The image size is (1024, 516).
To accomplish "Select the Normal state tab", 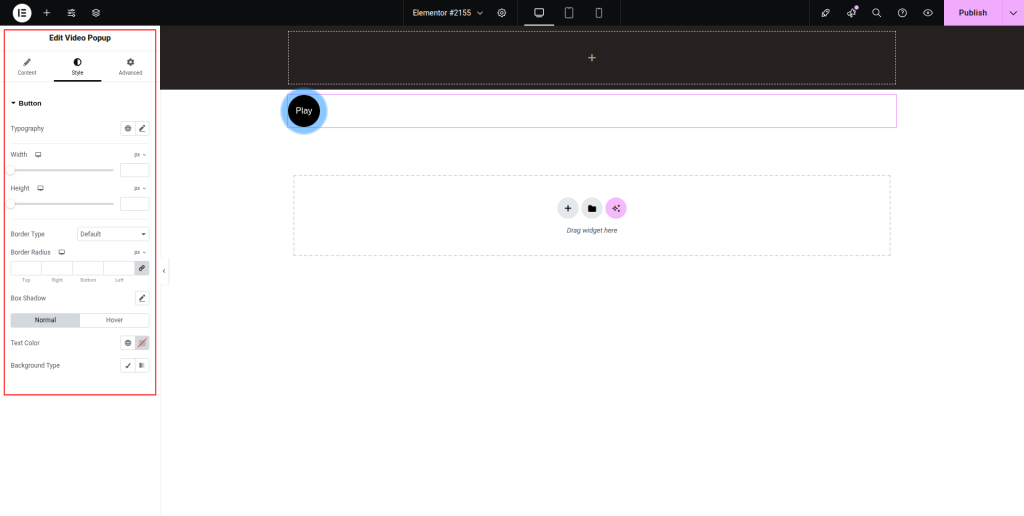I will click(46, 320).
